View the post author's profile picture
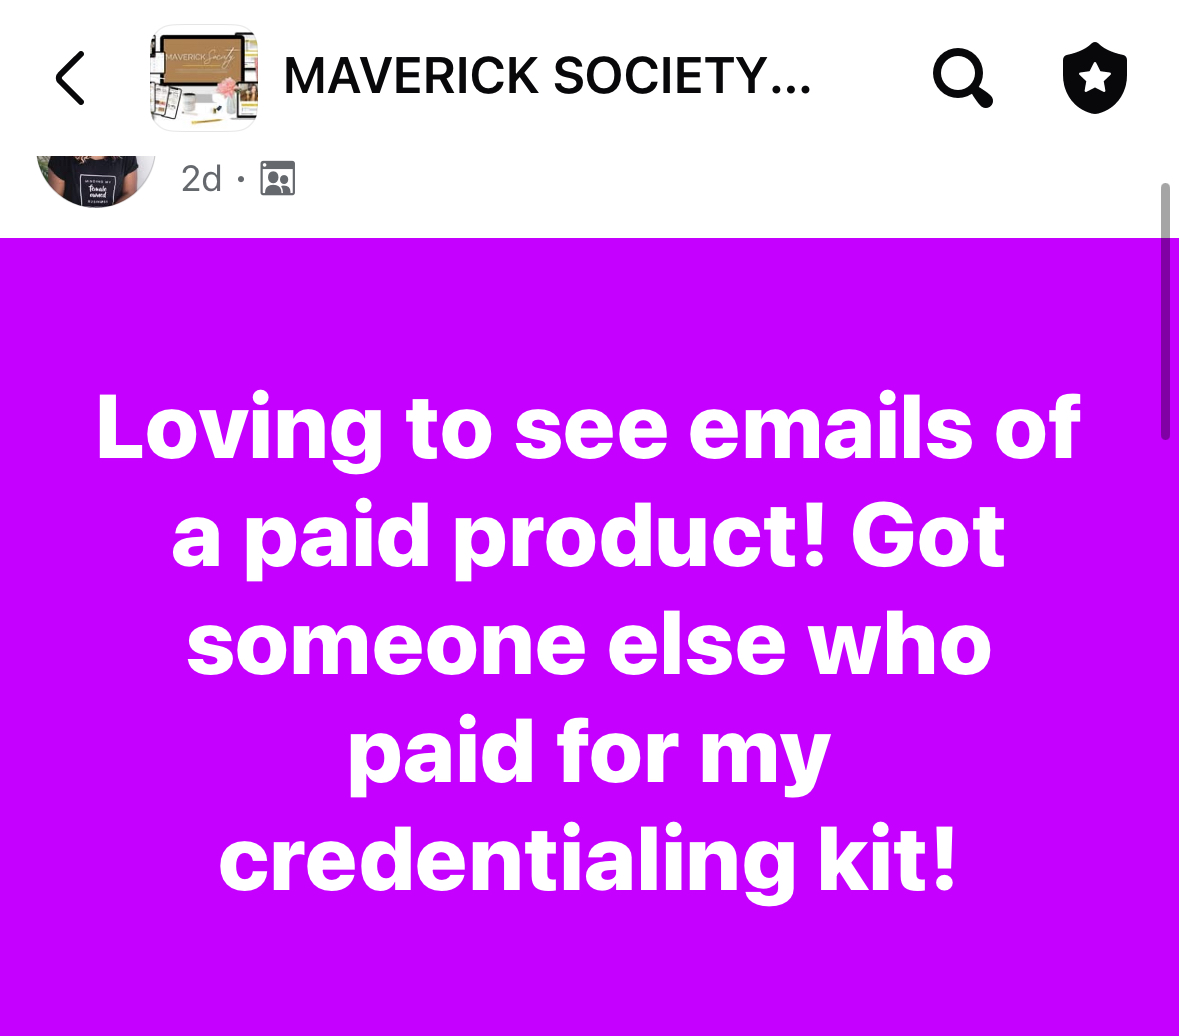 tap(95, 181)
